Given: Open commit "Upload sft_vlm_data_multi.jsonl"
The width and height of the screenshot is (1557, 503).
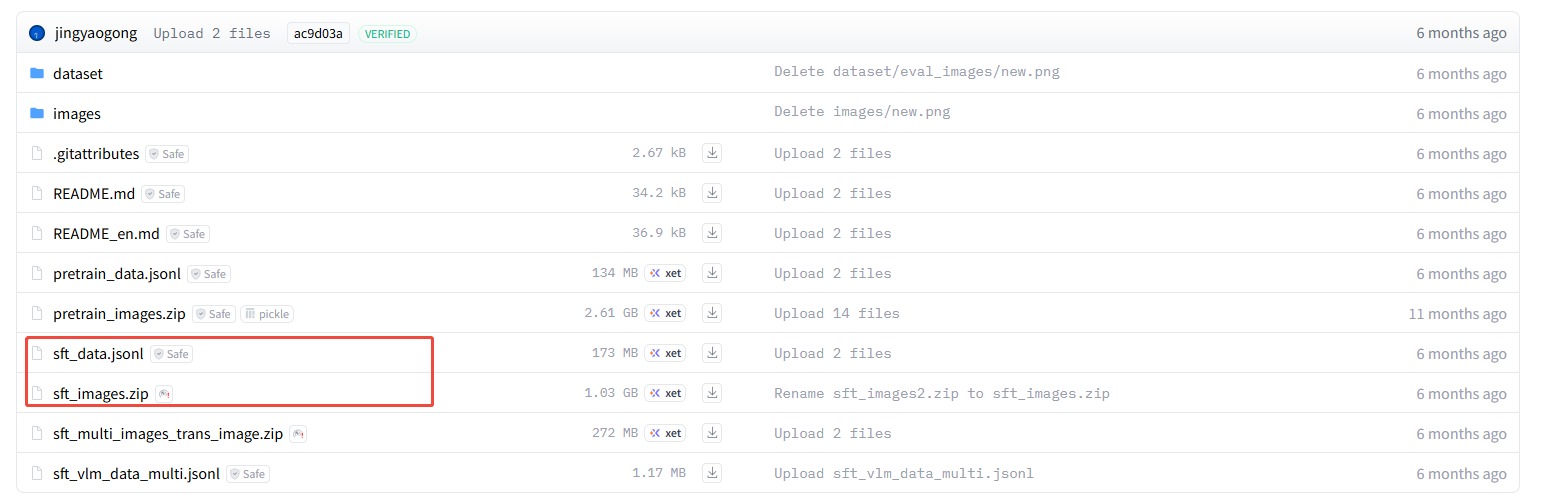Looking at the screenshot, I should [x=904, y=473].
